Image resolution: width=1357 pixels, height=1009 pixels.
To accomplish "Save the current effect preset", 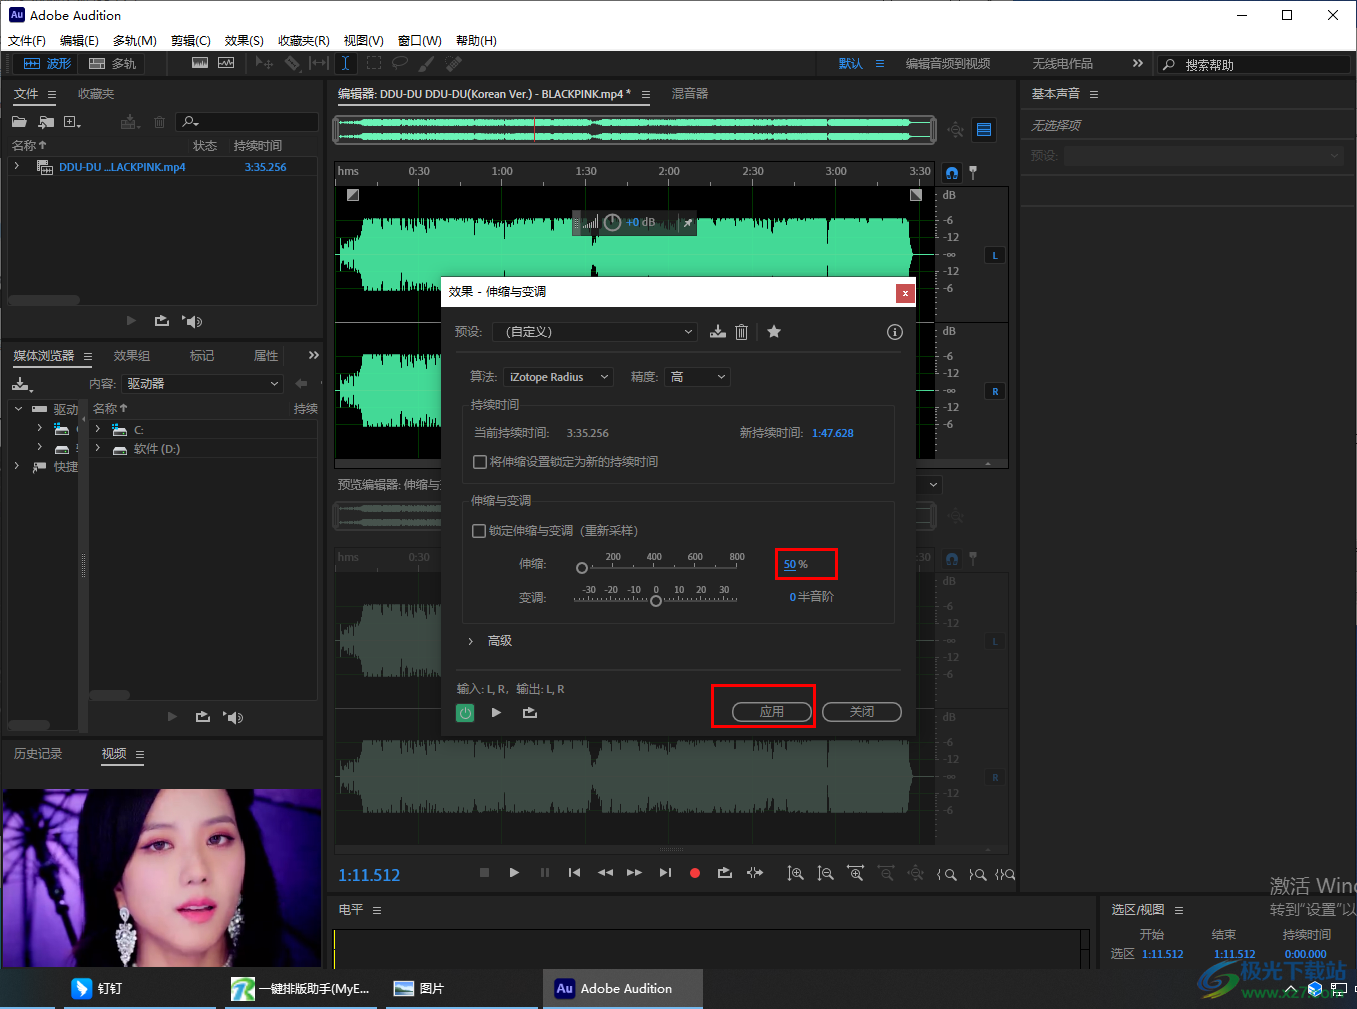I will point(718,332).
